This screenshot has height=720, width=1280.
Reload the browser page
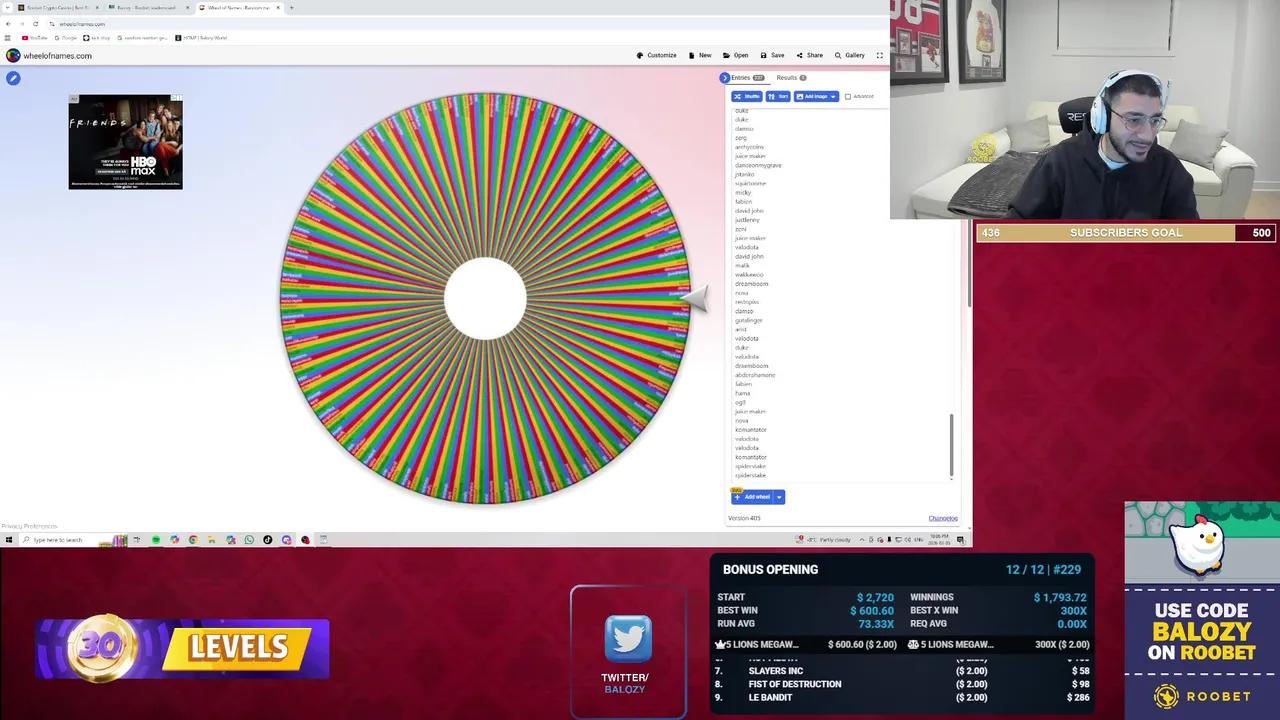[x=37, y=23]
